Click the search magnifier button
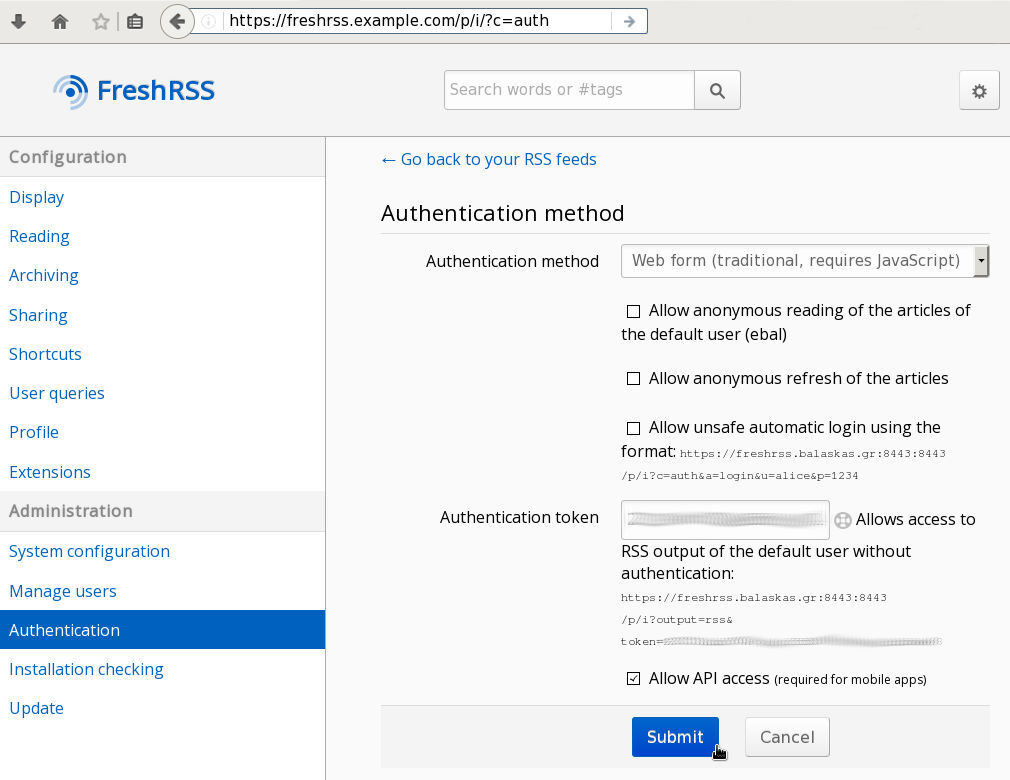Screen dimensions: 1010x780 pos(717,90)
